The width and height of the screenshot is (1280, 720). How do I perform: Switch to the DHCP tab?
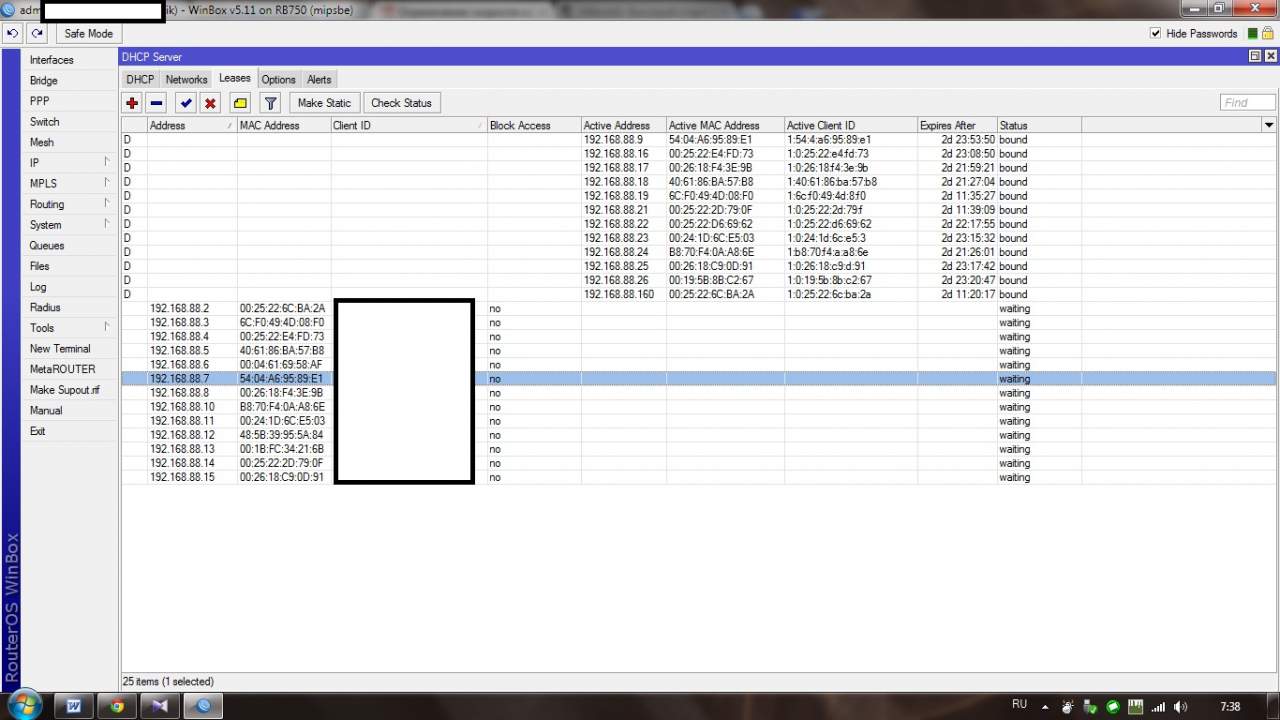140,79
